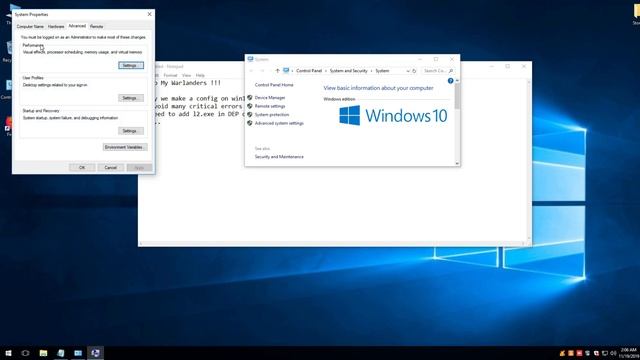Screen dimensions: 640x360
Task: Open volume control in system tray
Action: click(x=613, y=353)
